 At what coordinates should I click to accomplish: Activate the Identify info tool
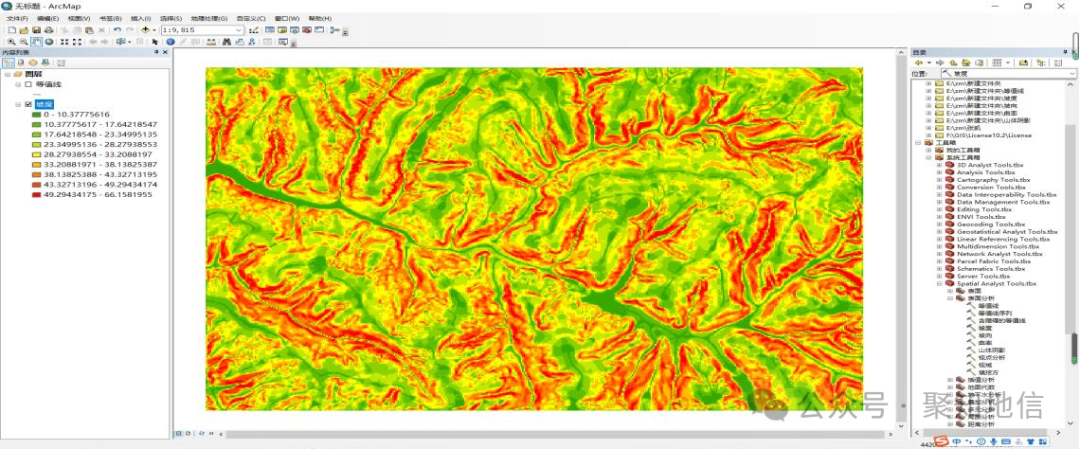pyautogui.click(x=170, y=42)
